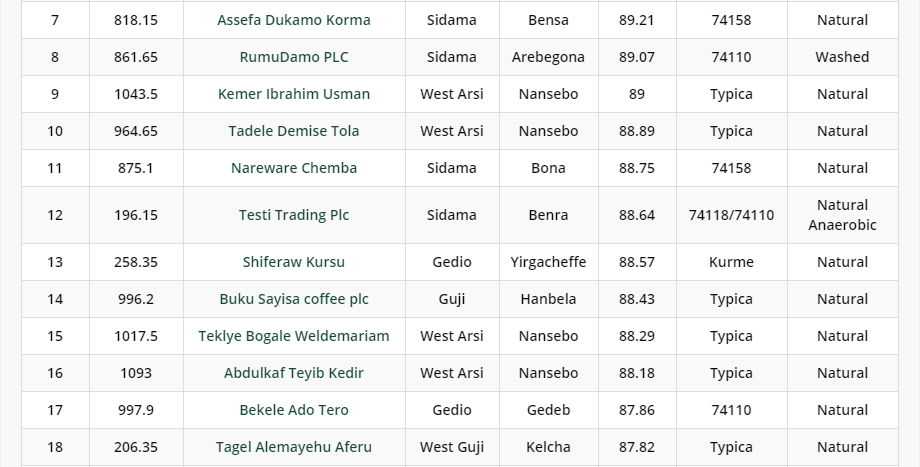The width and height of the screenshot is (920, 467).
Task: Click the 89.21 score cell
Action: [x=637, y=20]
